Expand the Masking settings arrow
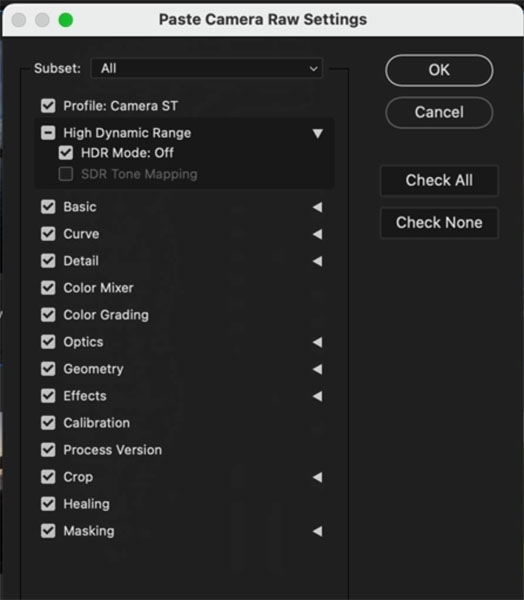 click(x=317, y=531)
